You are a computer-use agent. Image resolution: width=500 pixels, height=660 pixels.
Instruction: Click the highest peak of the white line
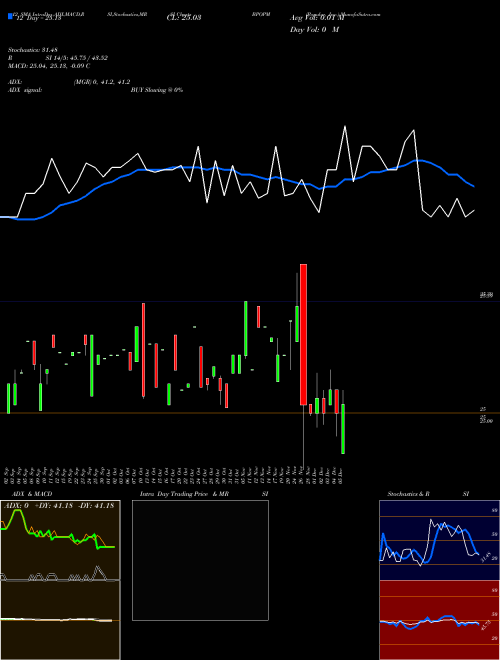(x=345, y=126)
